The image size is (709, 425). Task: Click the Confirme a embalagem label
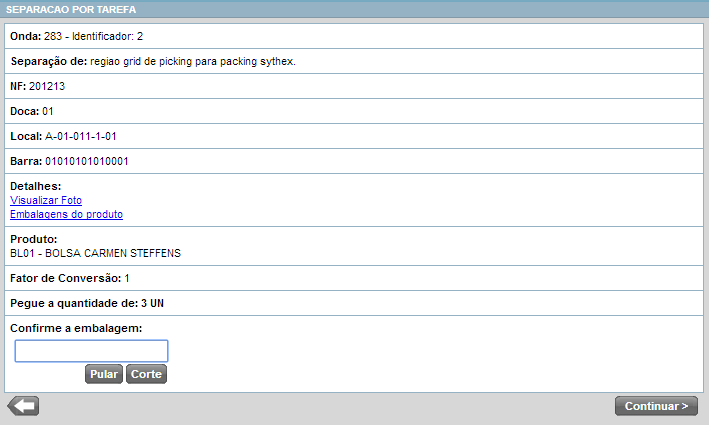click(76, 328)
